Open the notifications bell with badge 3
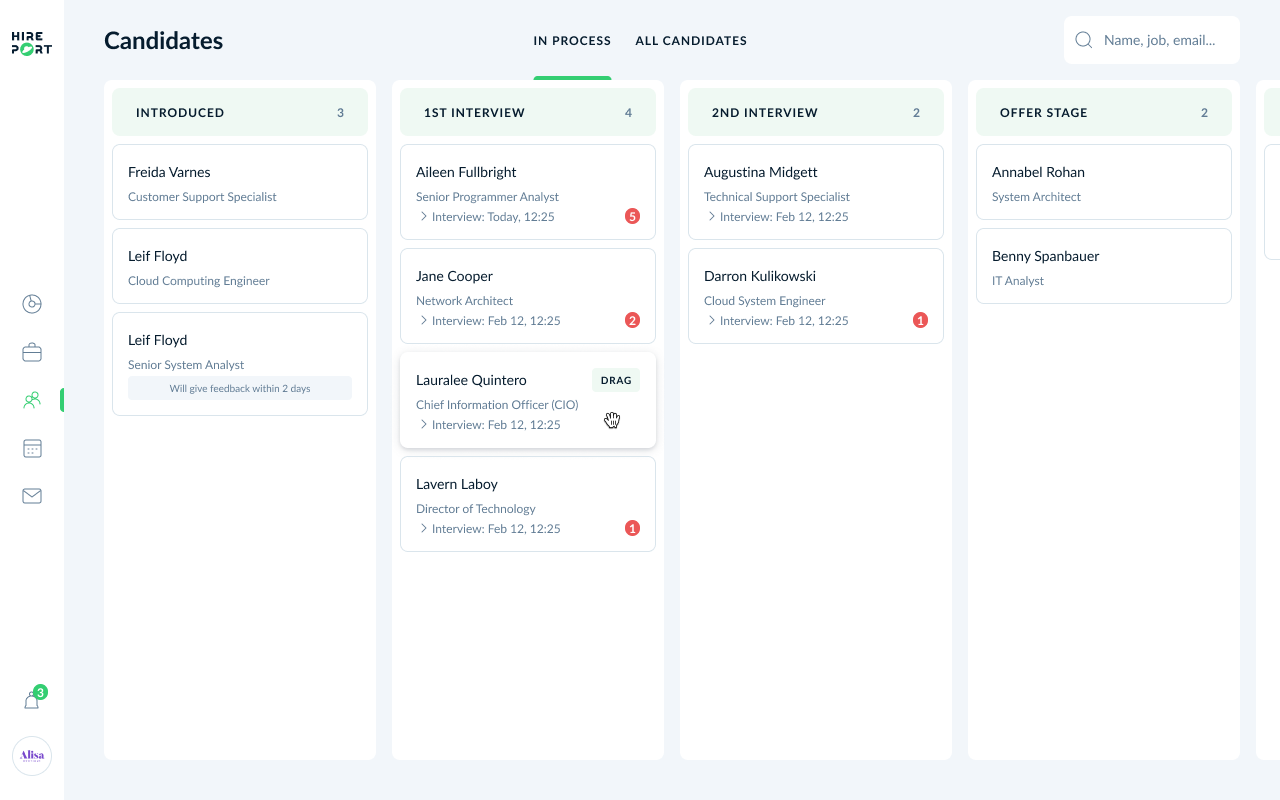The width and height of the screenshot is (1280, 800). coord(31,699)
